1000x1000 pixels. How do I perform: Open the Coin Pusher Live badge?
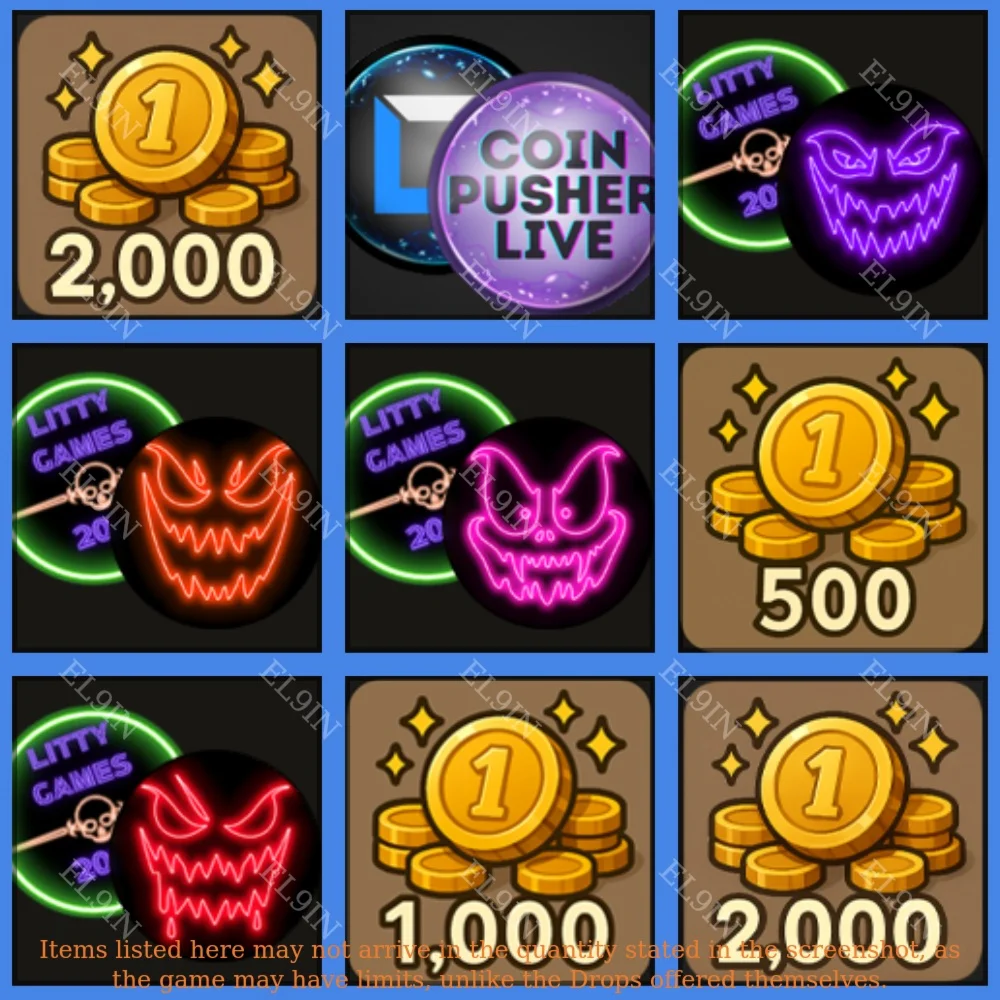545,195
